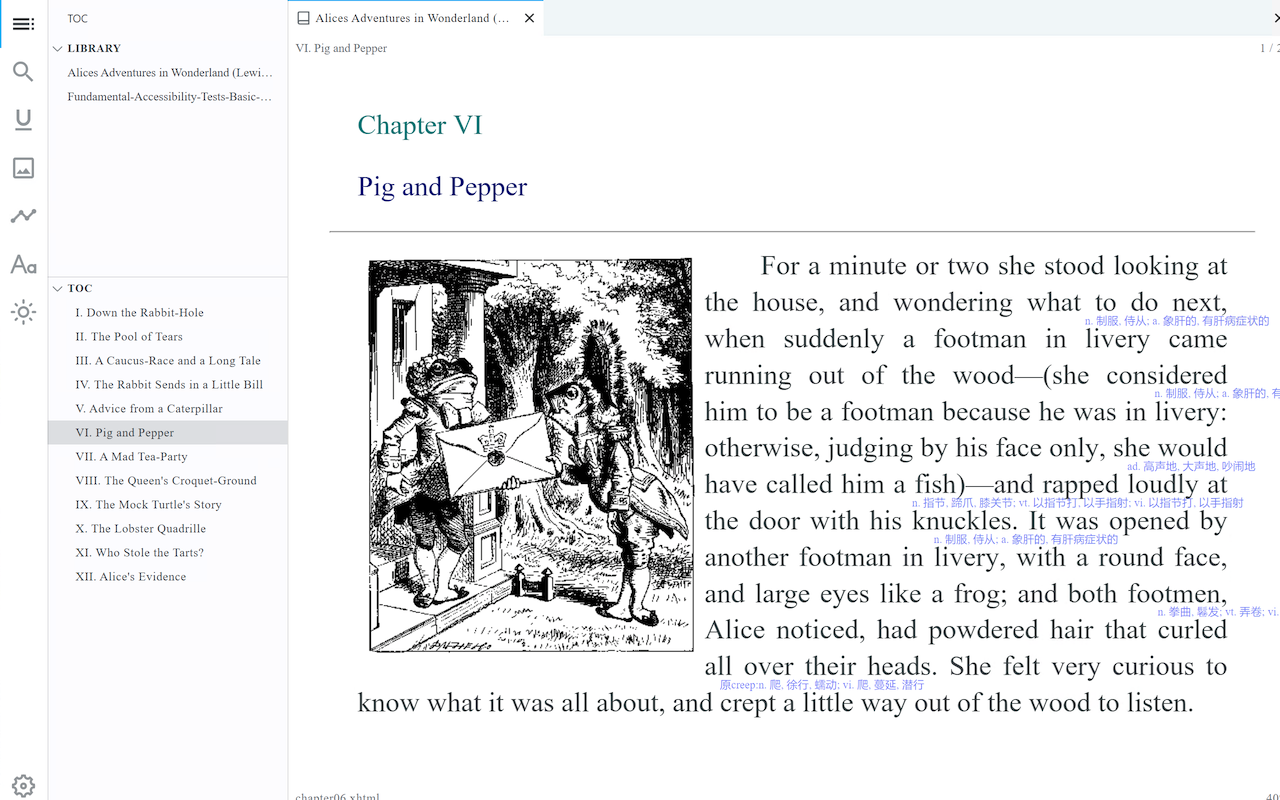Image resolution: width=1280 pixels, height=800 pixels.
Task: Go to chapter VII. A Mad Tea-Party
Action: (131, 457)
